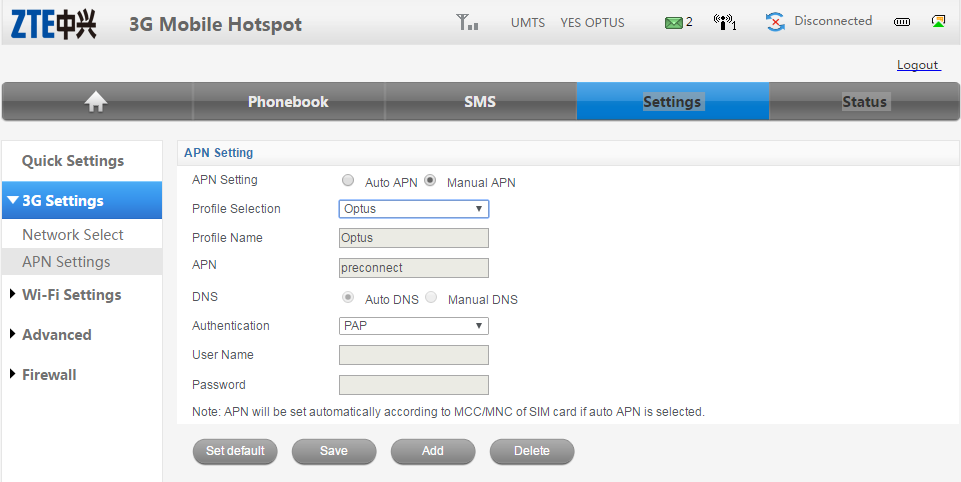Viewport: 961px width, 482px height.
Task: Go to Home via house icon
Action: (x=96, y=101)
